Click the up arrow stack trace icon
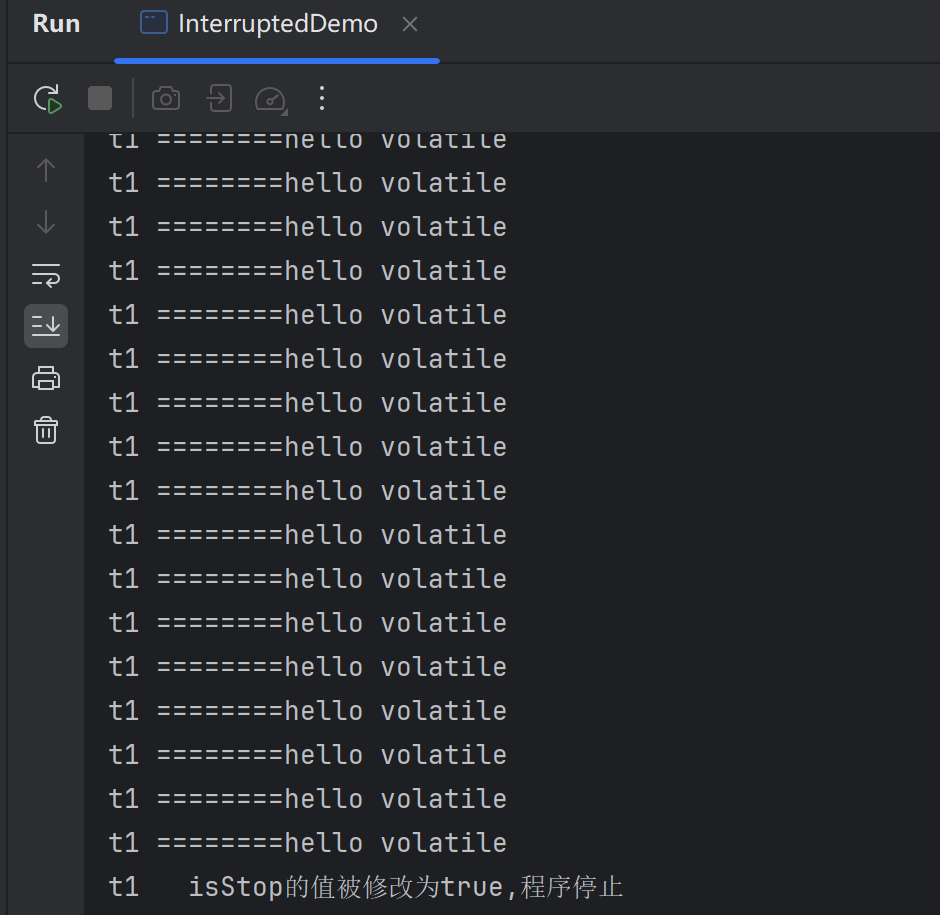 click(46, 170)
